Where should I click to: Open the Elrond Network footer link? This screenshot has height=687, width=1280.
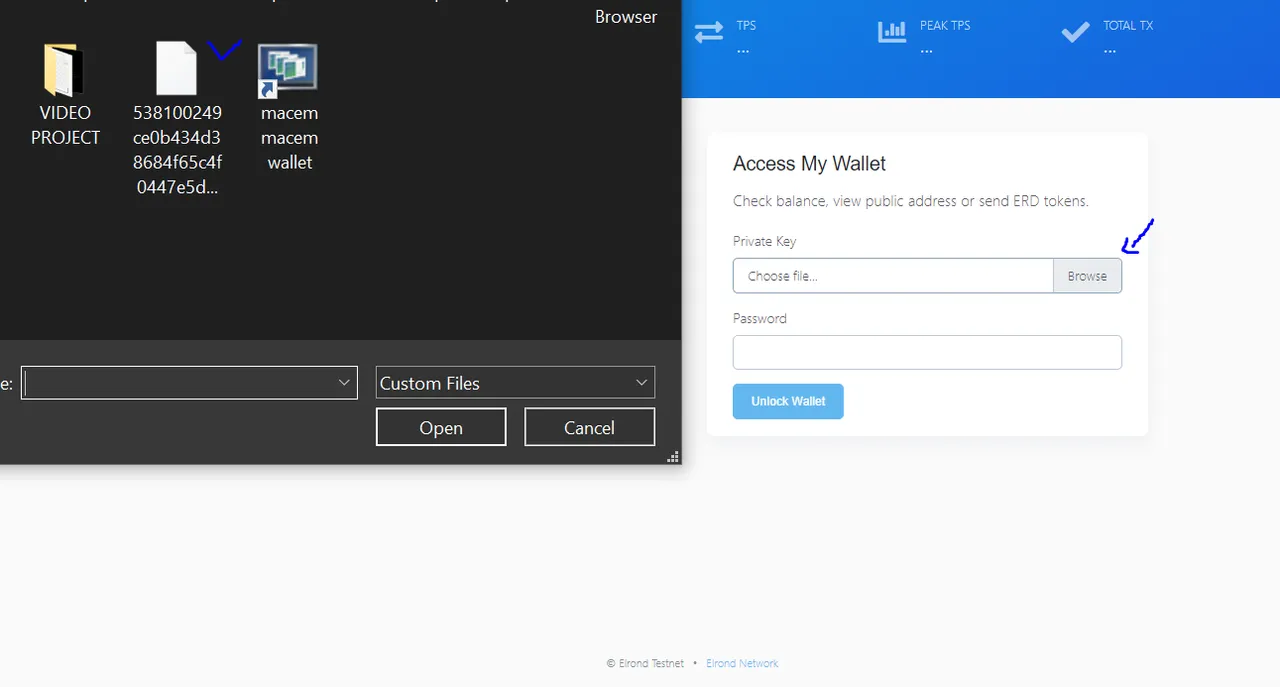point(742,663)
